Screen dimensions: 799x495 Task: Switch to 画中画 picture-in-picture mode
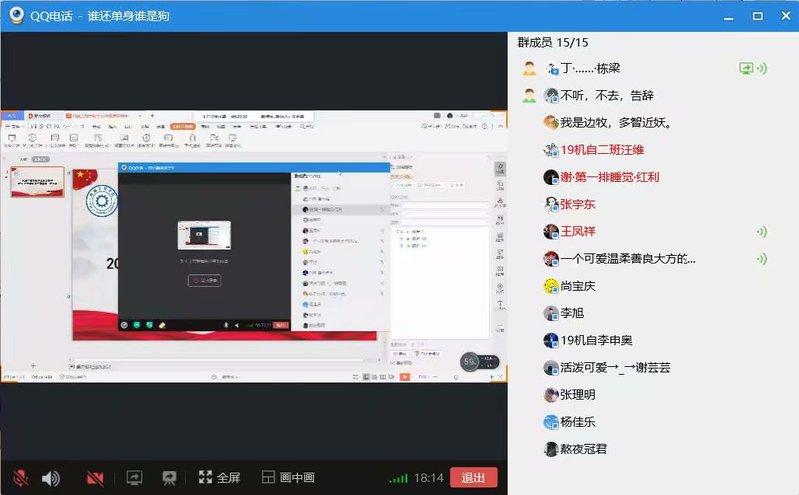click(288, 478)
